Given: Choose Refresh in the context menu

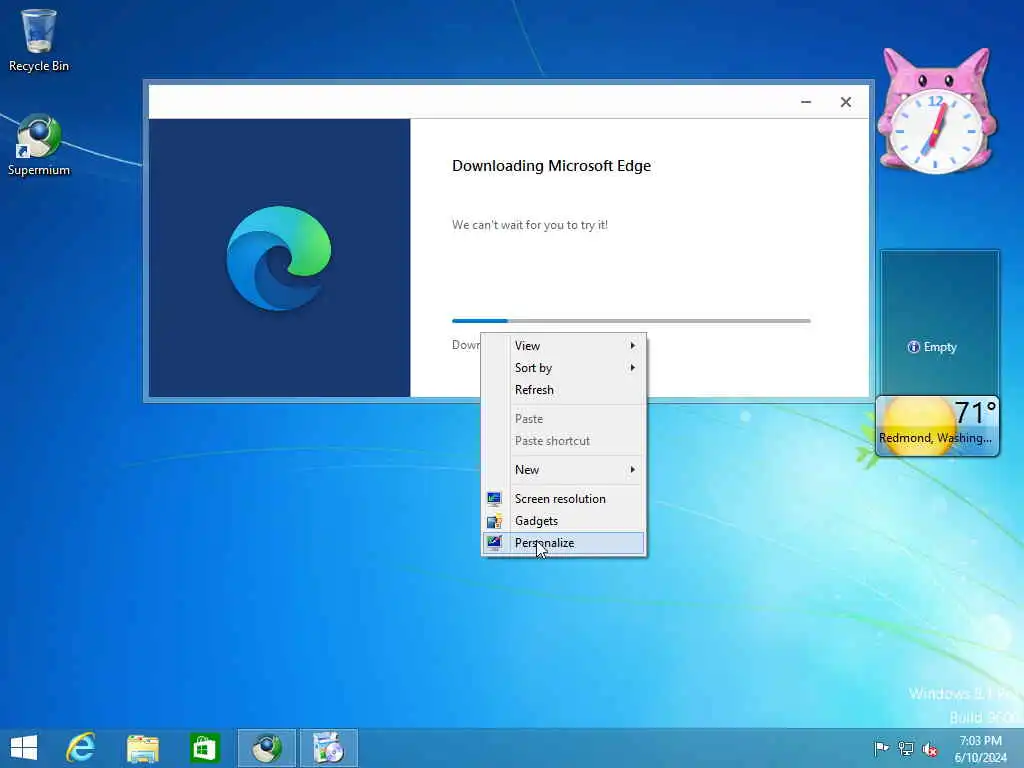Looking at the screenshot, I should click(x=564, y=390).
